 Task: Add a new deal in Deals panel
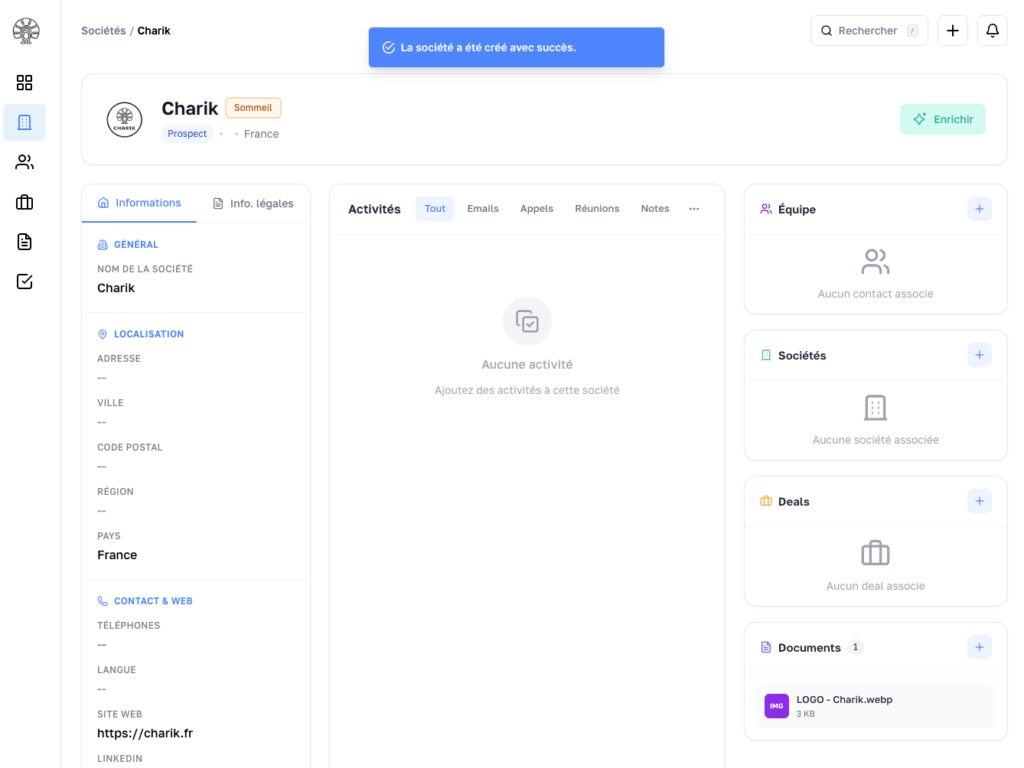coord(979,501)
